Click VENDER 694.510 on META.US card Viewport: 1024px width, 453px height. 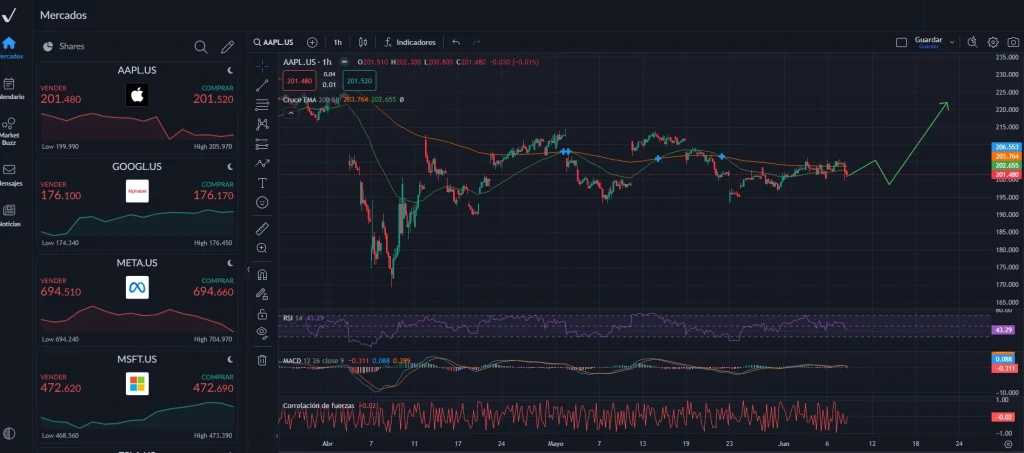61,287
